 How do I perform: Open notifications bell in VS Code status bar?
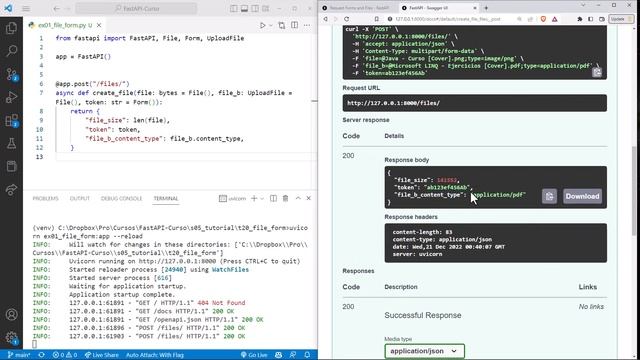click(307, 355)
